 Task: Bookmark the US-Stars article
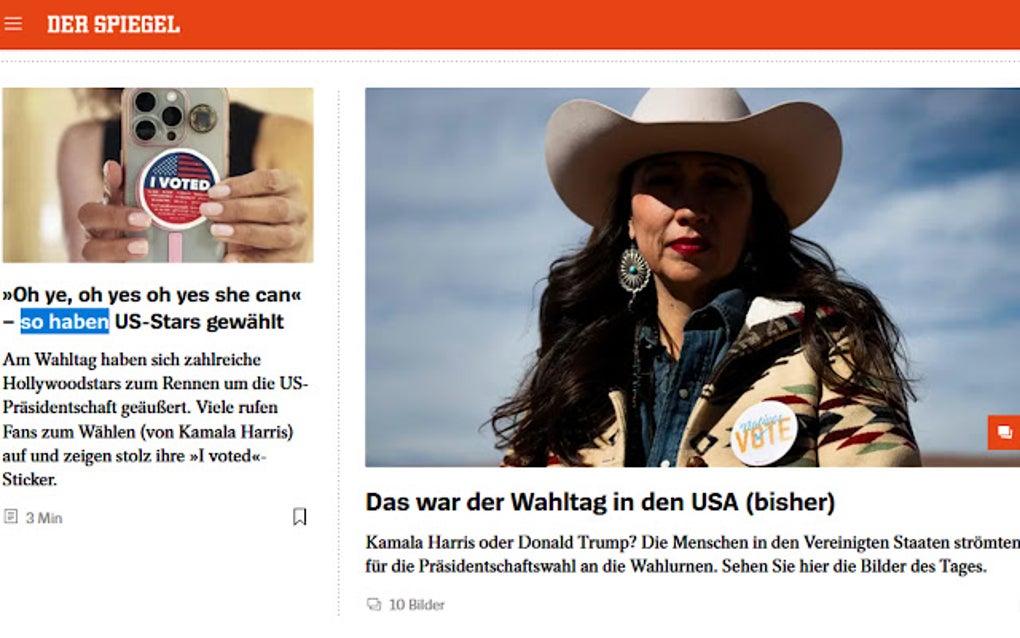click(299, 516)
